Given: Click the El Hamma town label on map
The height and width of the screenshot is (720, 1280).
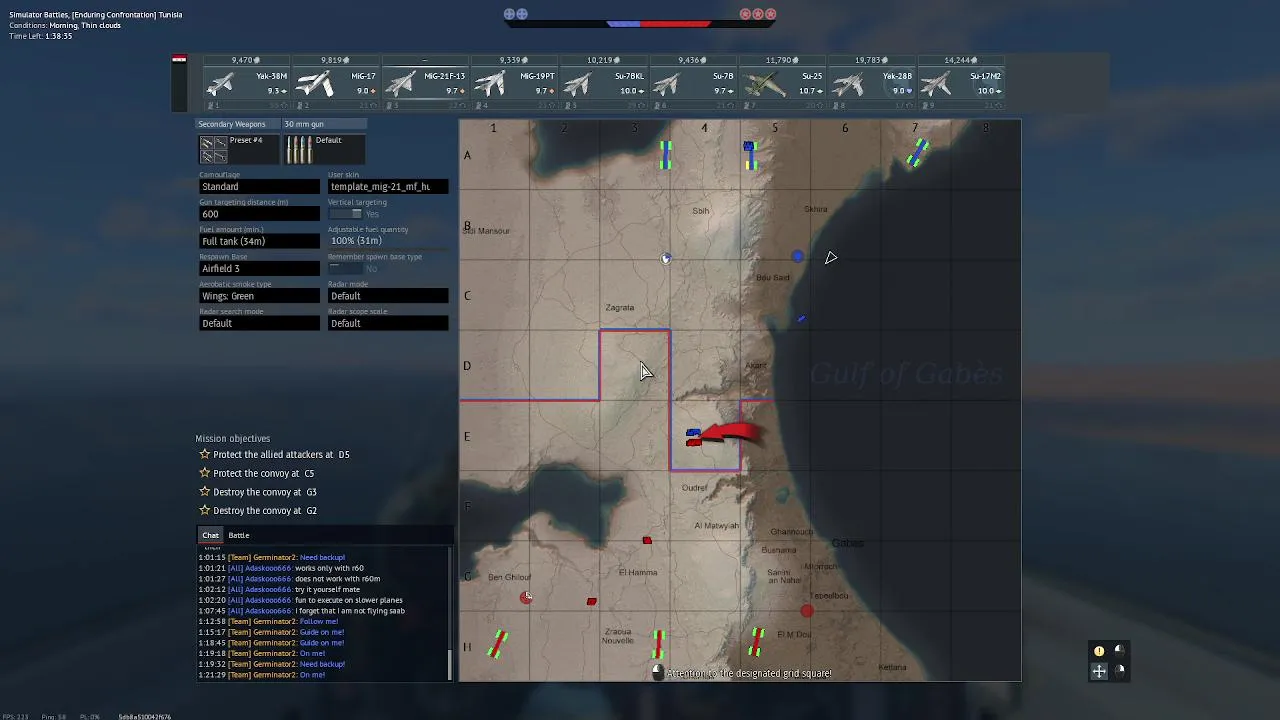Looking at the screenshot, I should pos(638,573).
